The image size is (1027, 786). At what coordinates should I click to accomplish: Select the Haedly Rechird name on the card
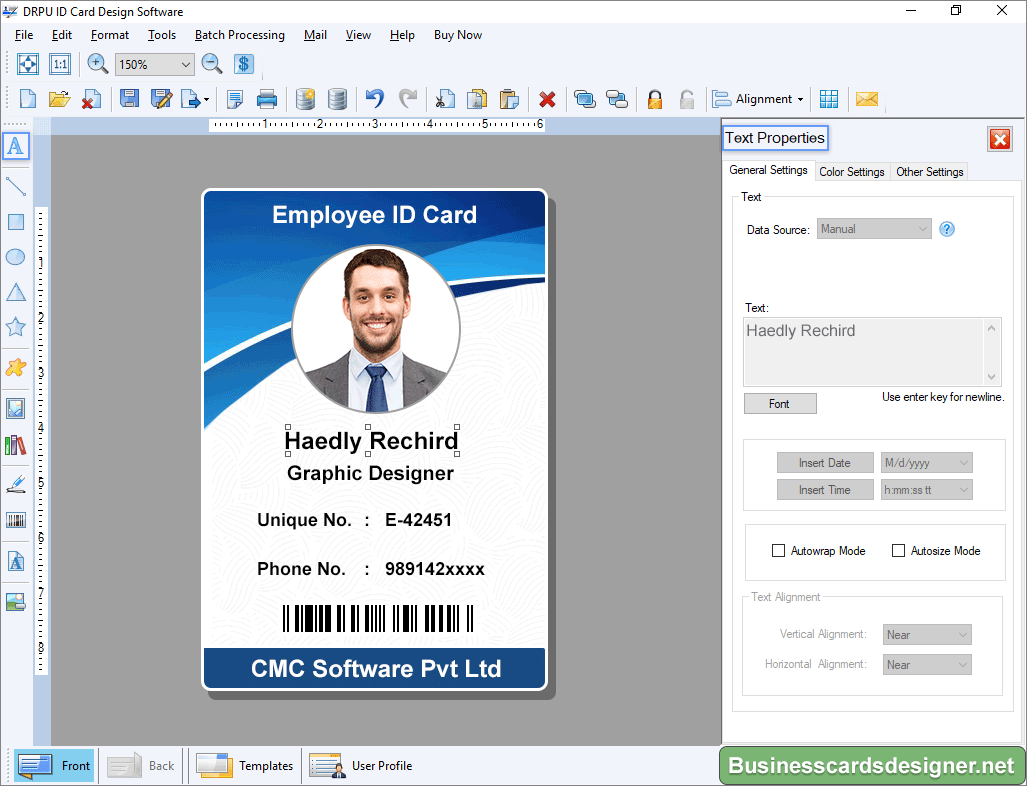371,441
